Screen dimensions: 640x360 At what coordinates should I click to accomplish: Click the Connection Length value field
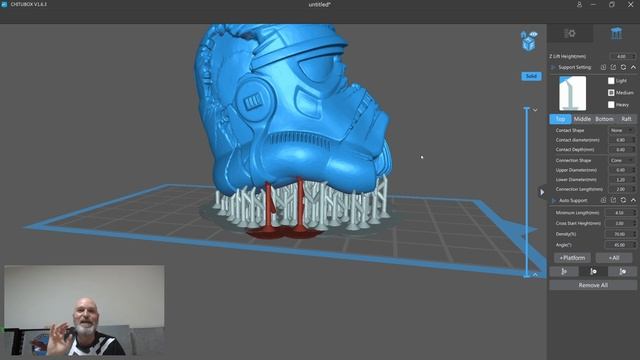point(622,189)
